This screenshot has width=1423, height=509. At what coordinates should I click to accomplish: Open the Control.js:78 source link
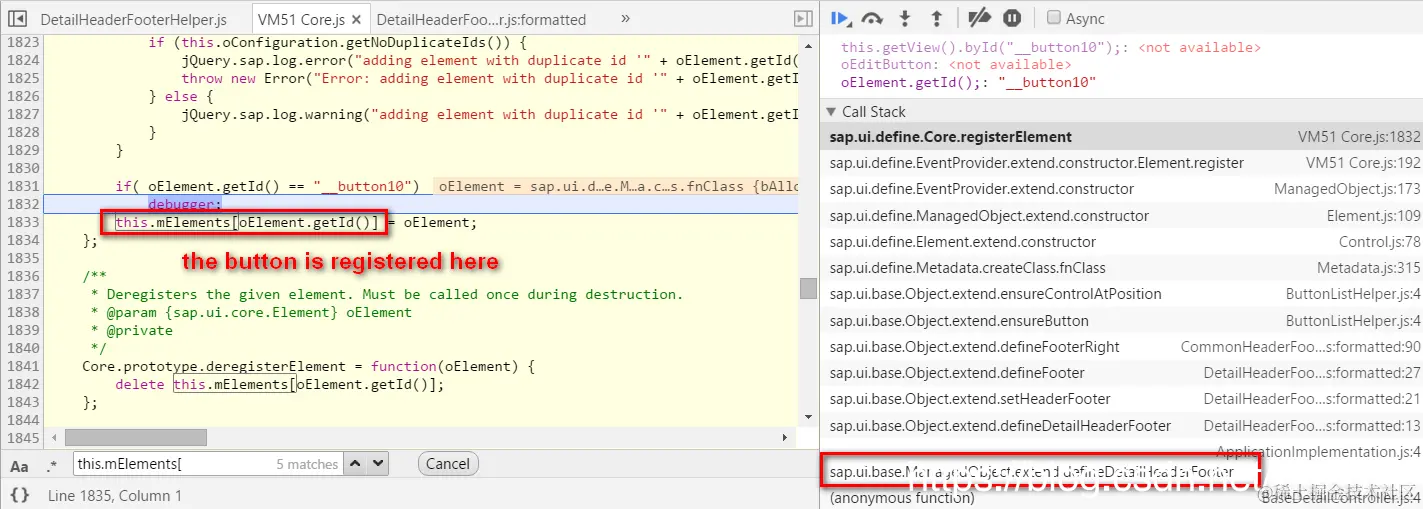1380,242
